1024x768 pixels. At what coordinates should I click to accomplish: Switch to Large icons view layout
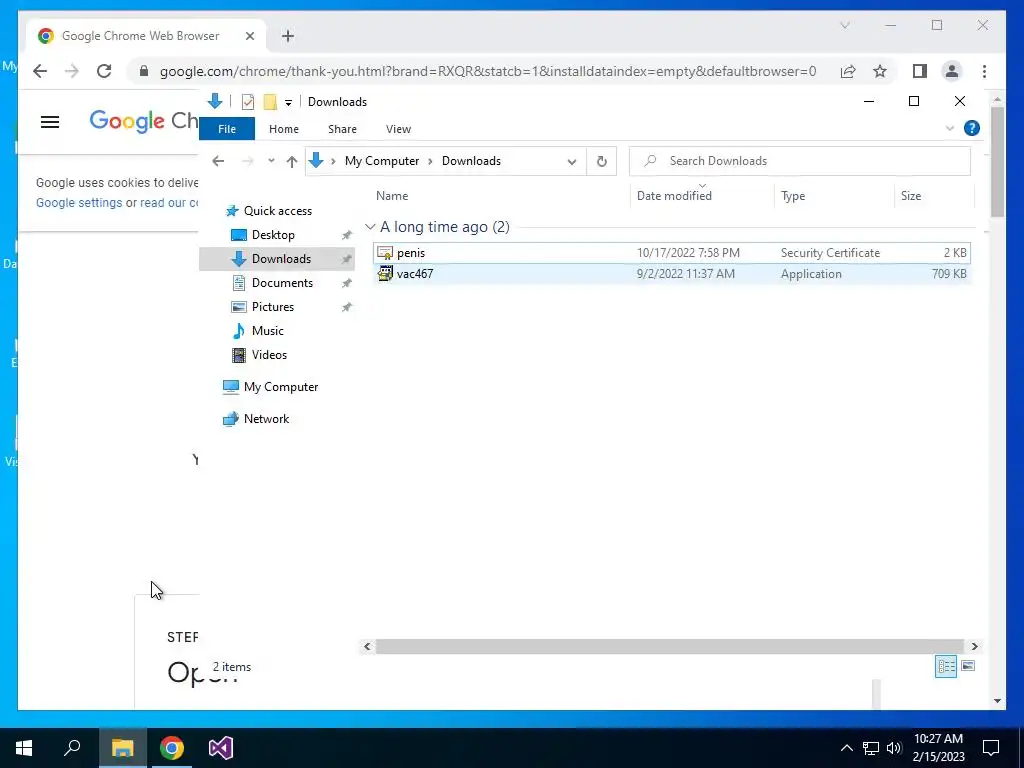[968, 666]
